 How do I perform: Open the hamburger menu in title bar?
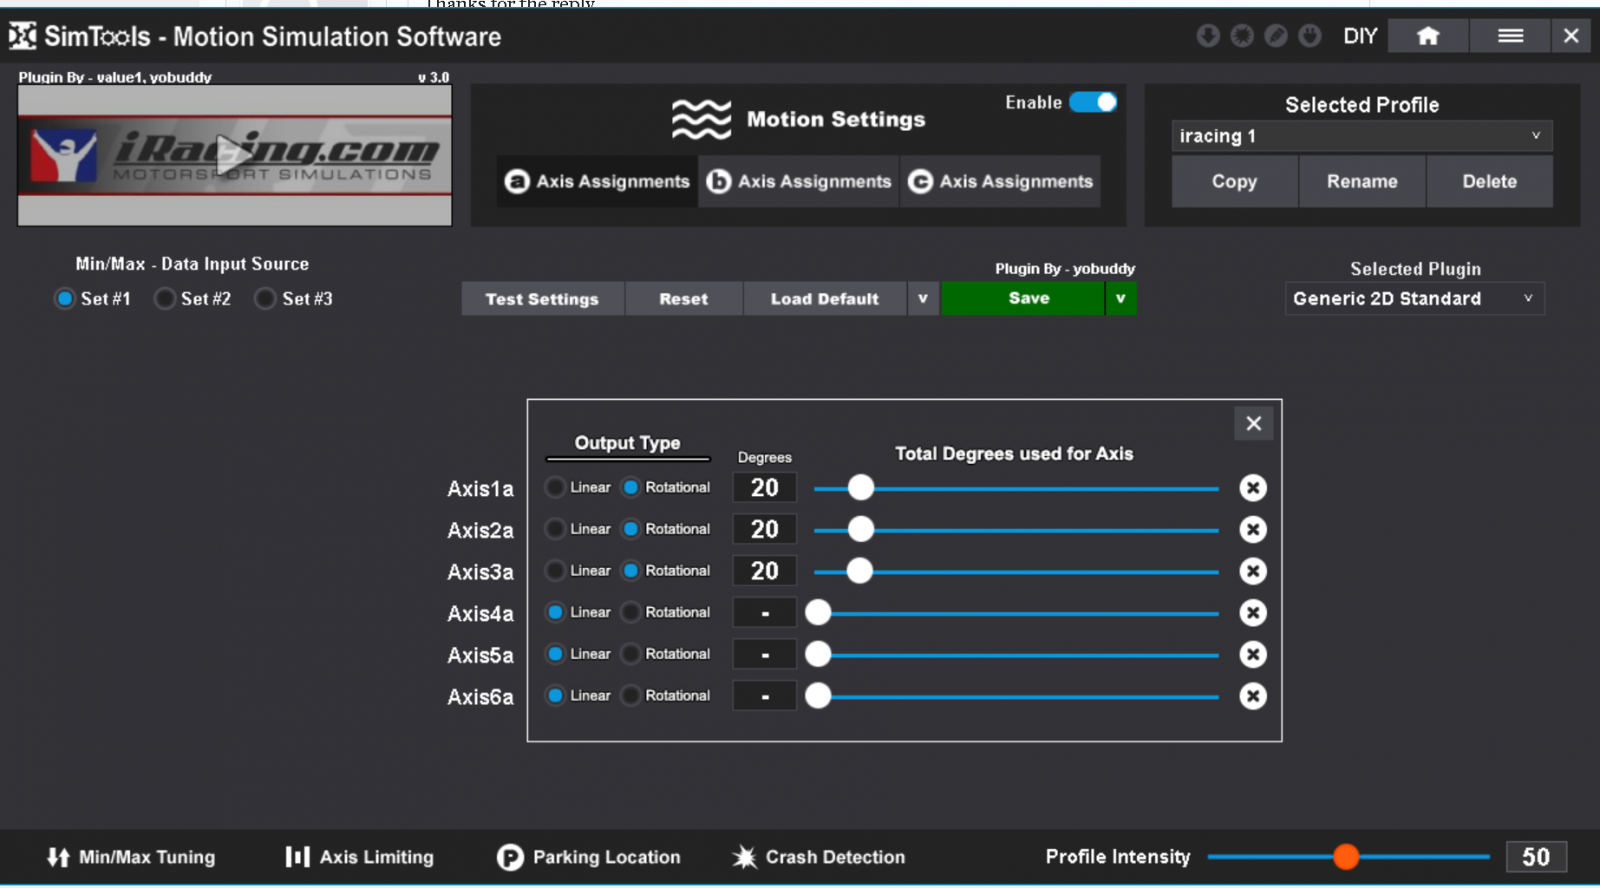(1510, 36)
